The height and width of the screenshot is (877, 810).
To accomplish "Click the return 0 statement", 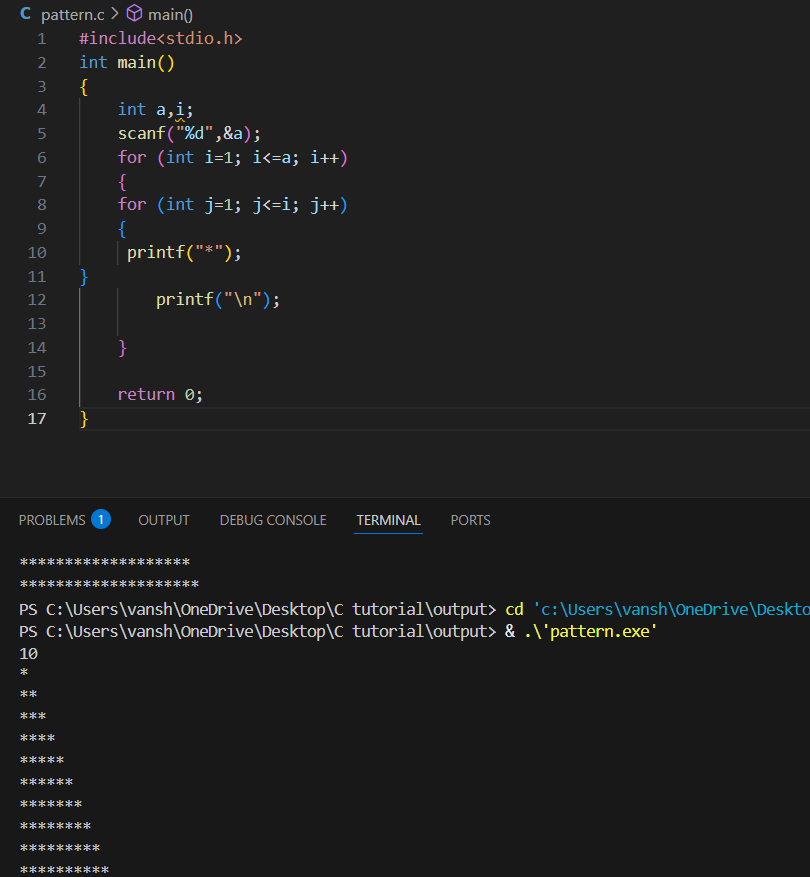I will pyautogui.click(x=160, y=394).
